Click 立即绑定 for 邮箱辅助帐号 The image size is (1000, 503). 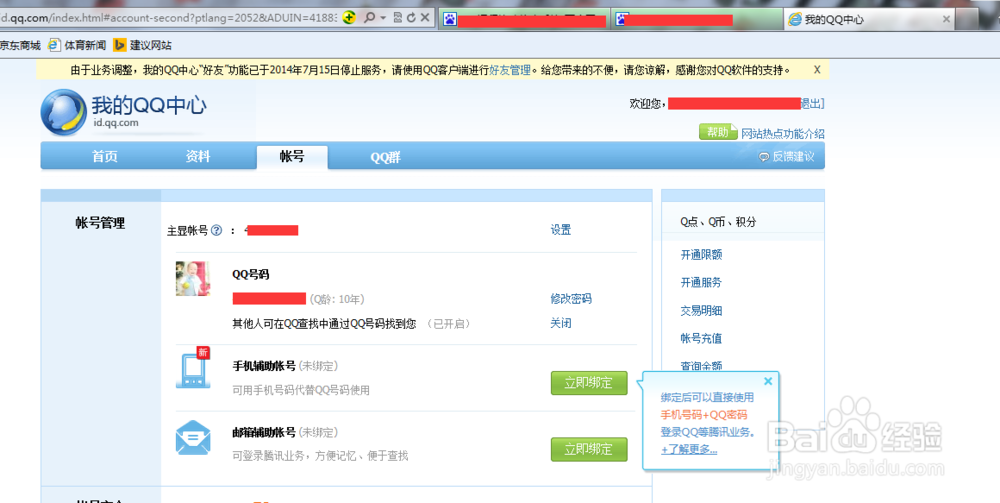tap(589, 449)
